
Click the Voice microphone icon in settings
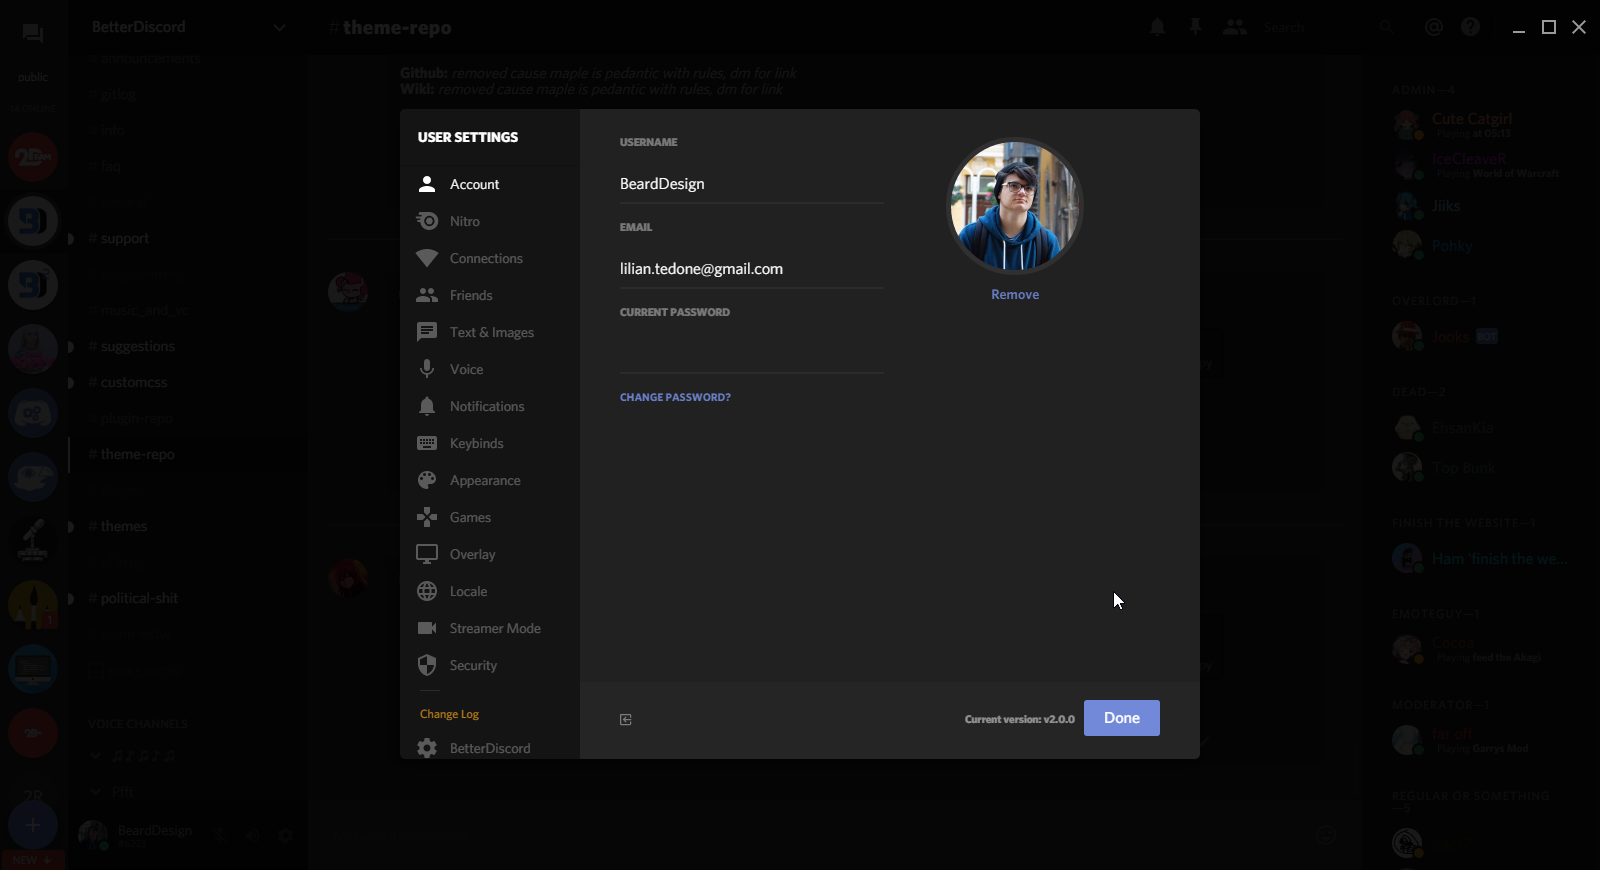[427, 369]
